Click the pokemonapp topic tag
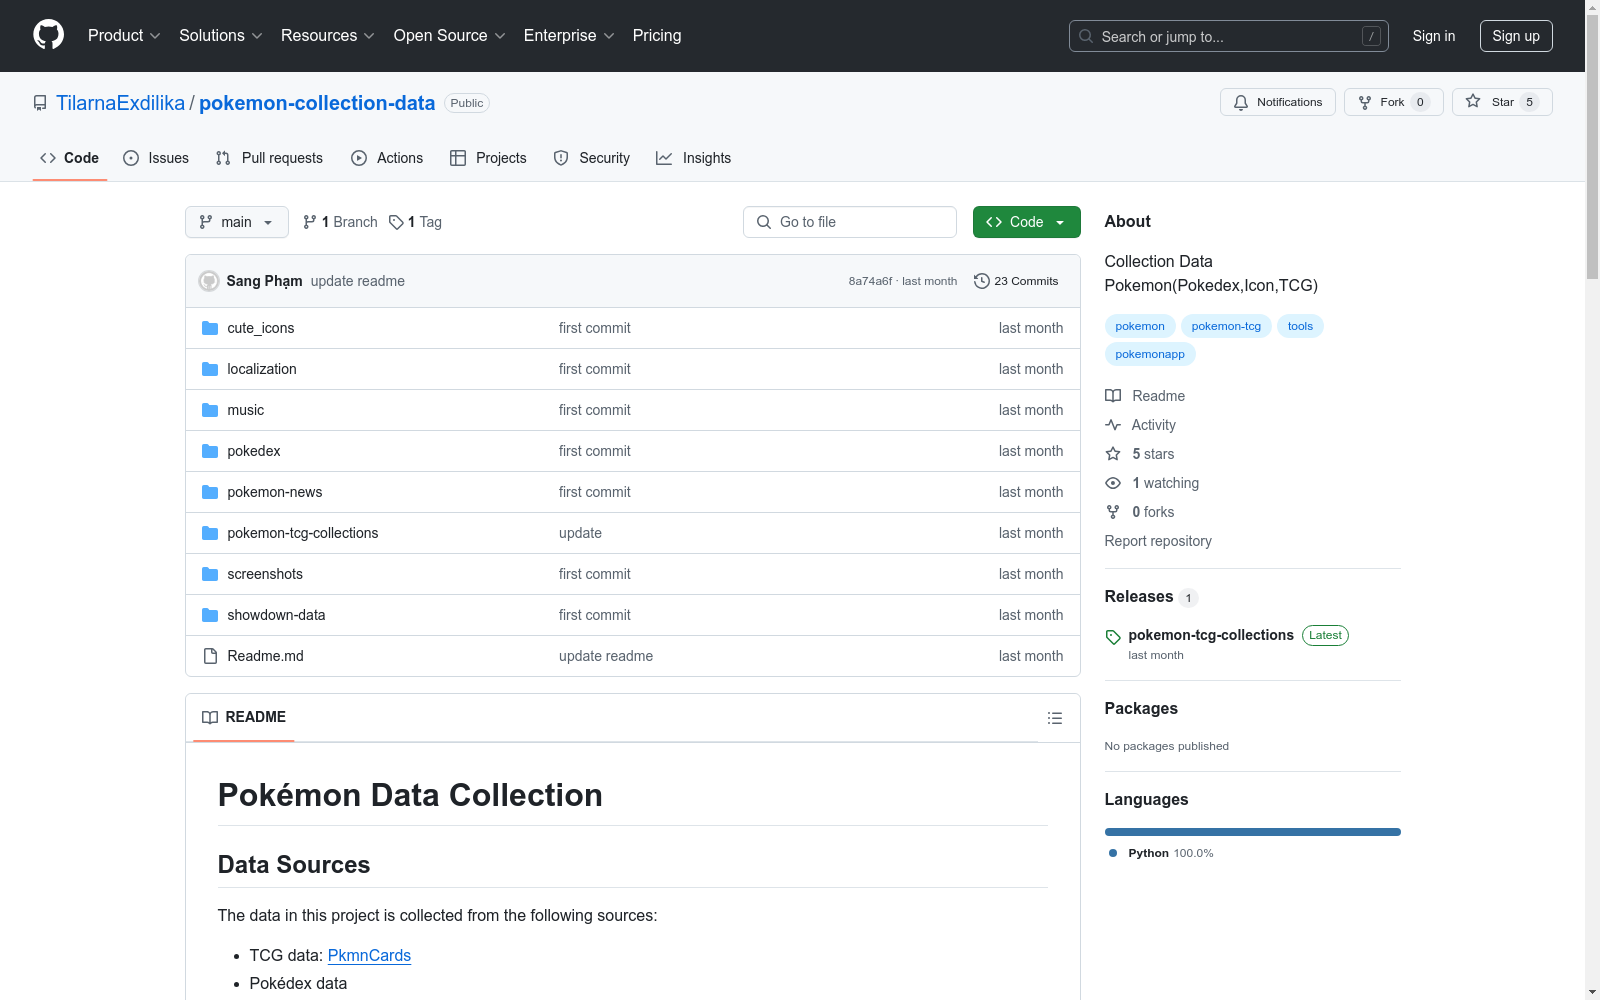1600x1000 pixels. click(1150, 354)
